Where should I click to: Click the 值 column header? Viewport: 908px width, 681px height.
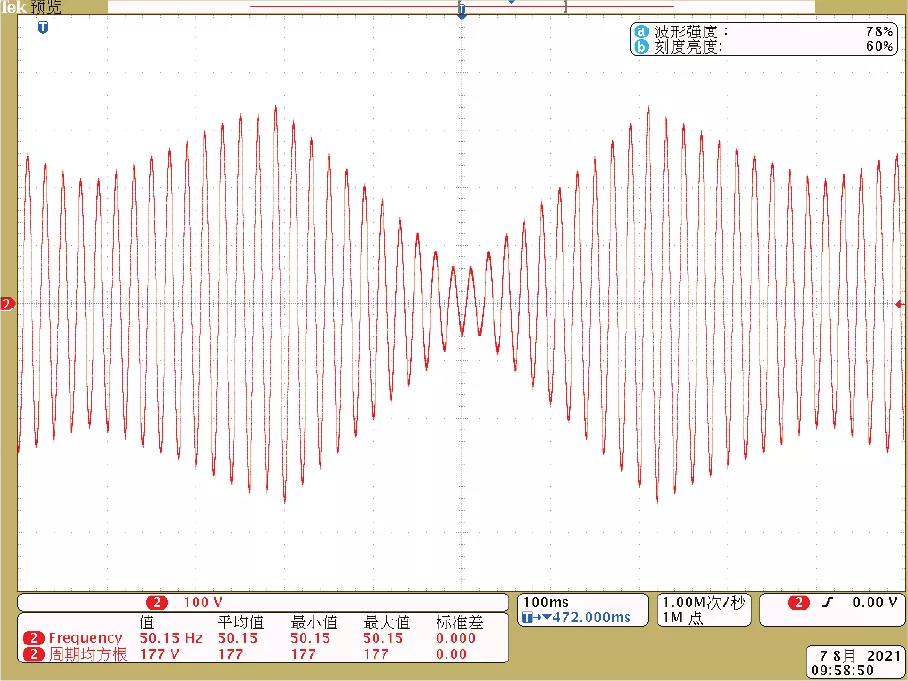[x=147, y=623]
